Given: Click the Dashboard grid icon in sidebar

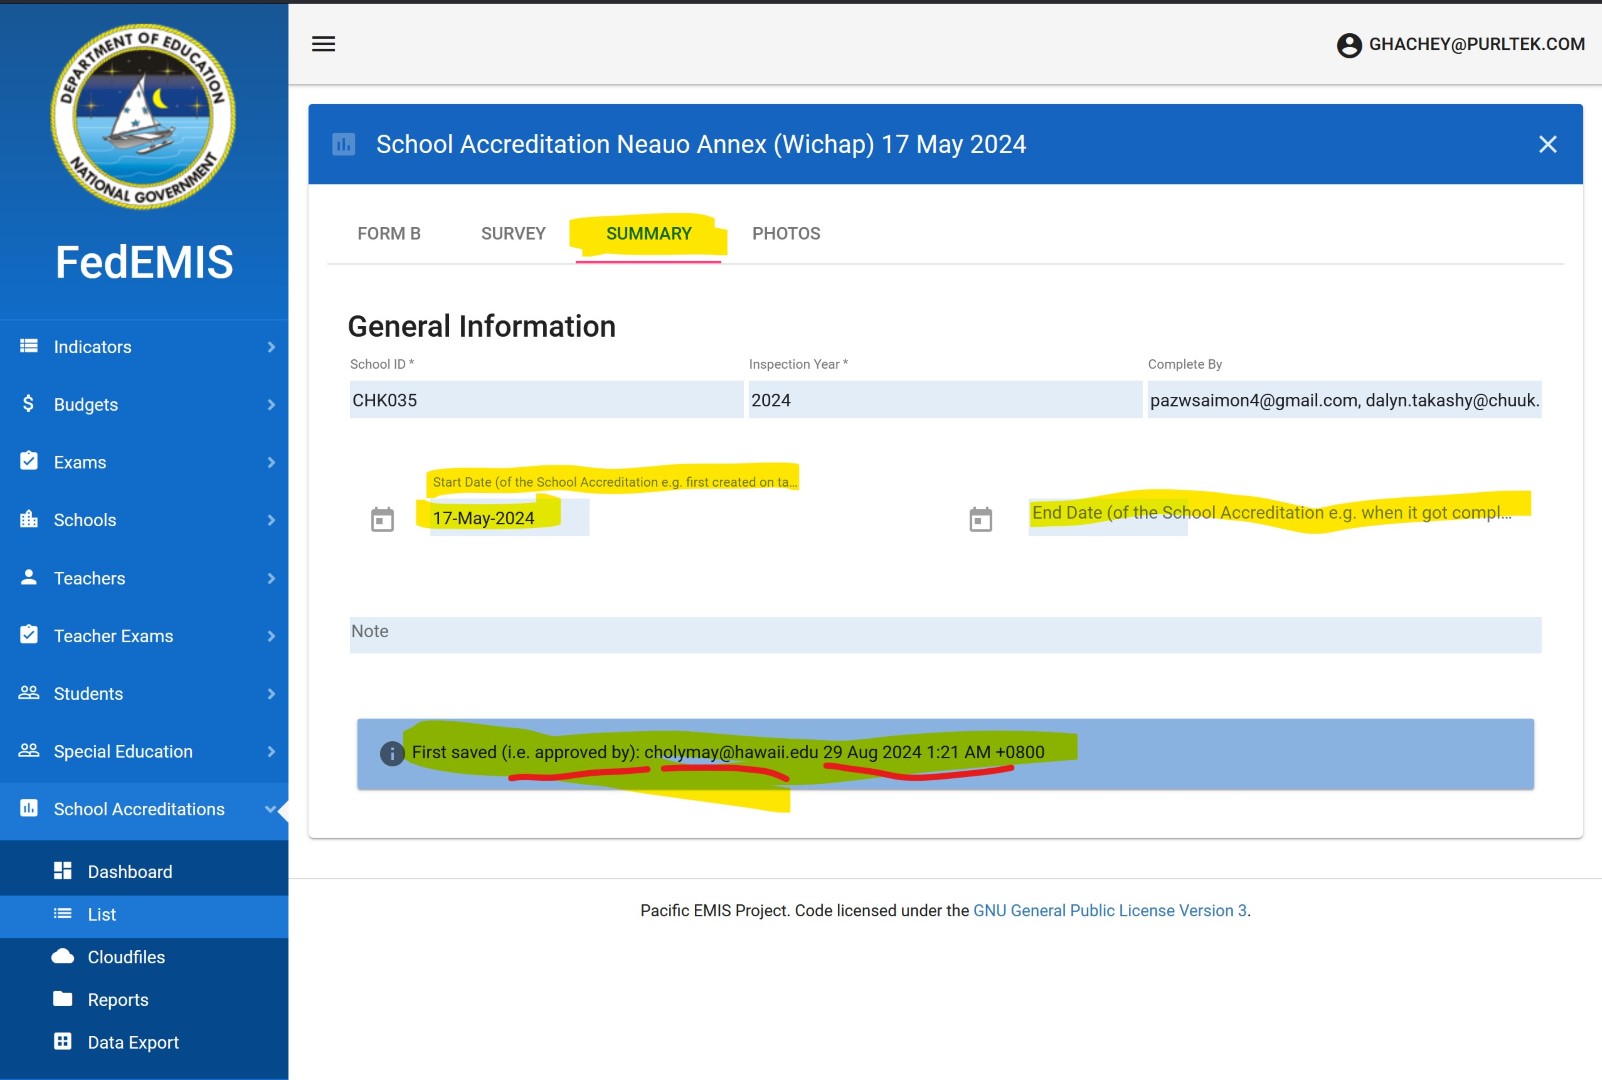Looking at the screenshot, I should 63,871.
